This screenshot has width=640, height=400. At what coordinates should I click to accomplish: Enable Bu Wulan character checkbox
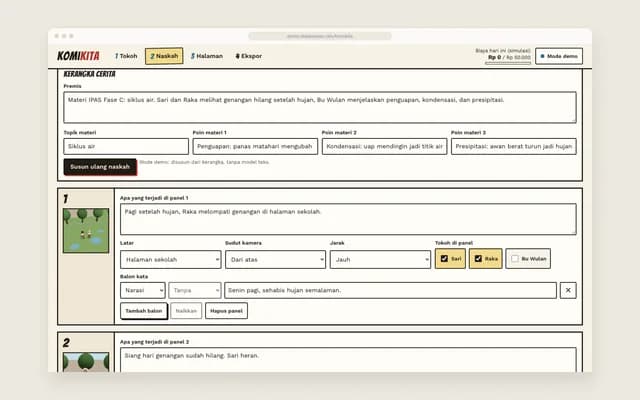pyautogui.click(x=528, y=259)
